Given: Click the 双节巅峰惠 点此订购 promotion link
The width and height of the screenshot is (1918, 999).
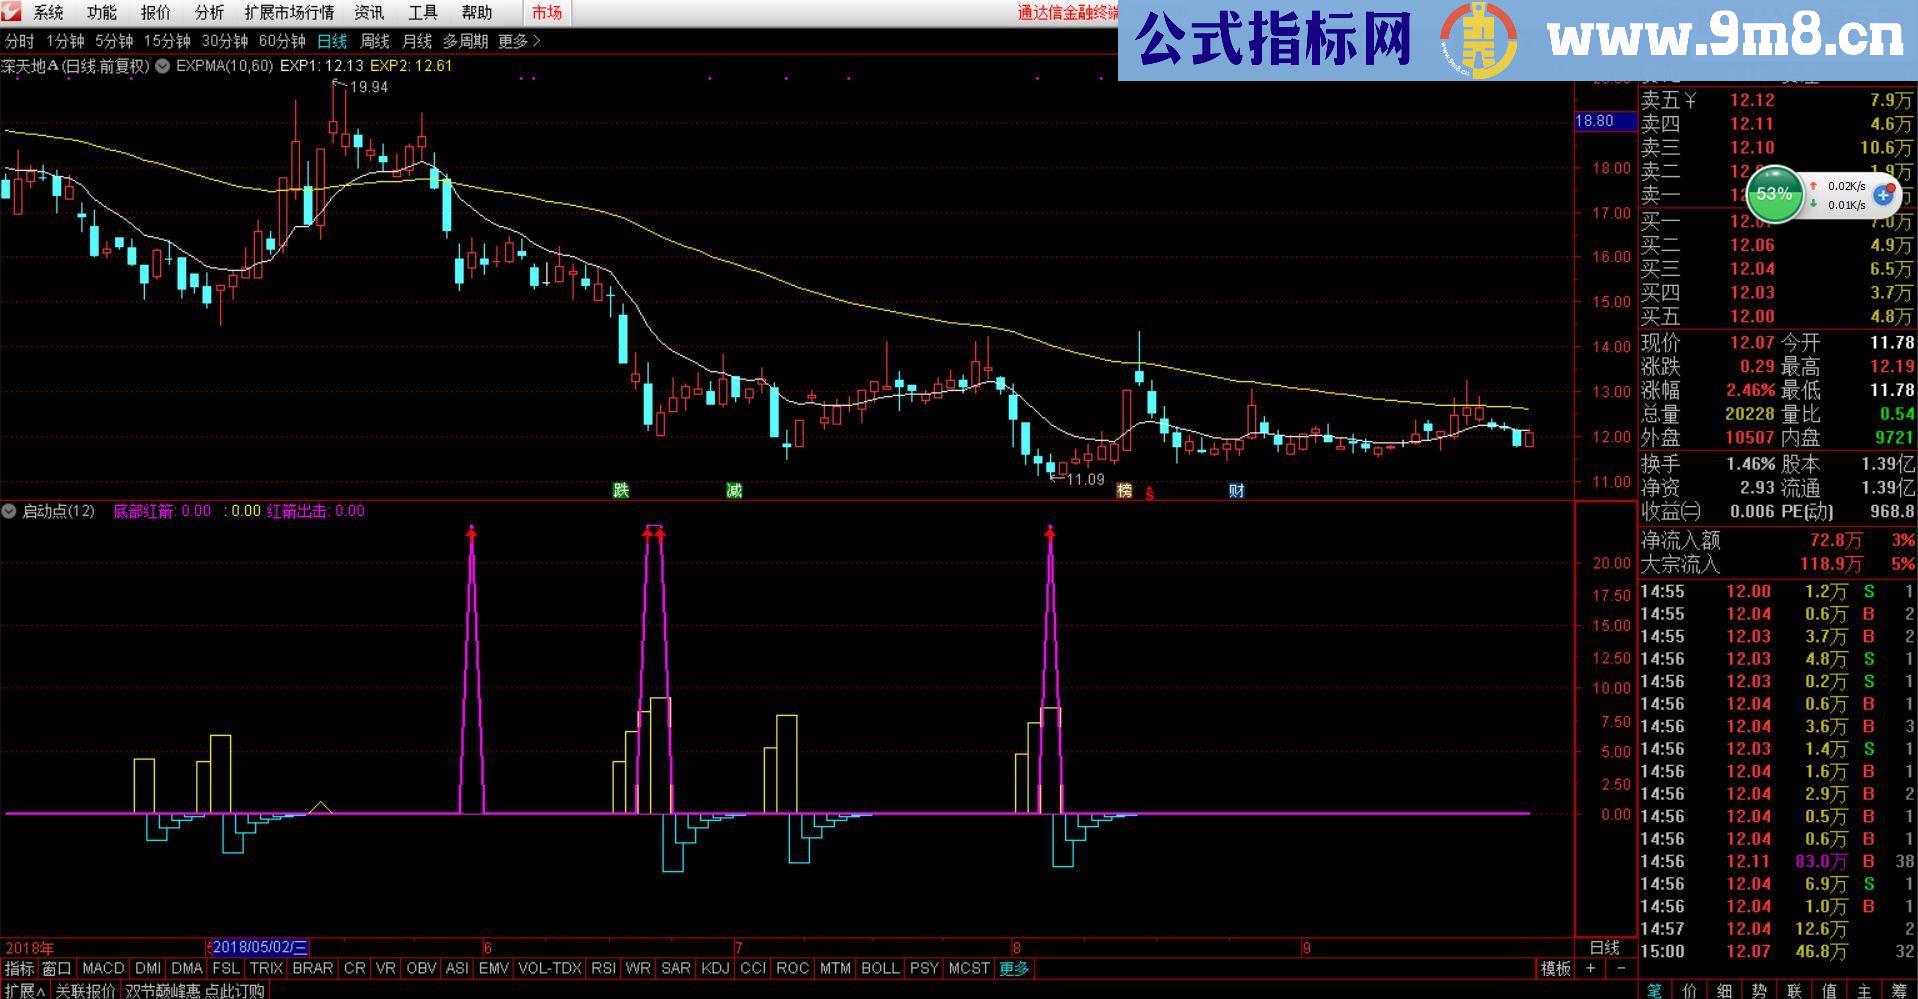Looking at the screenshot, I should coord(196,990).
